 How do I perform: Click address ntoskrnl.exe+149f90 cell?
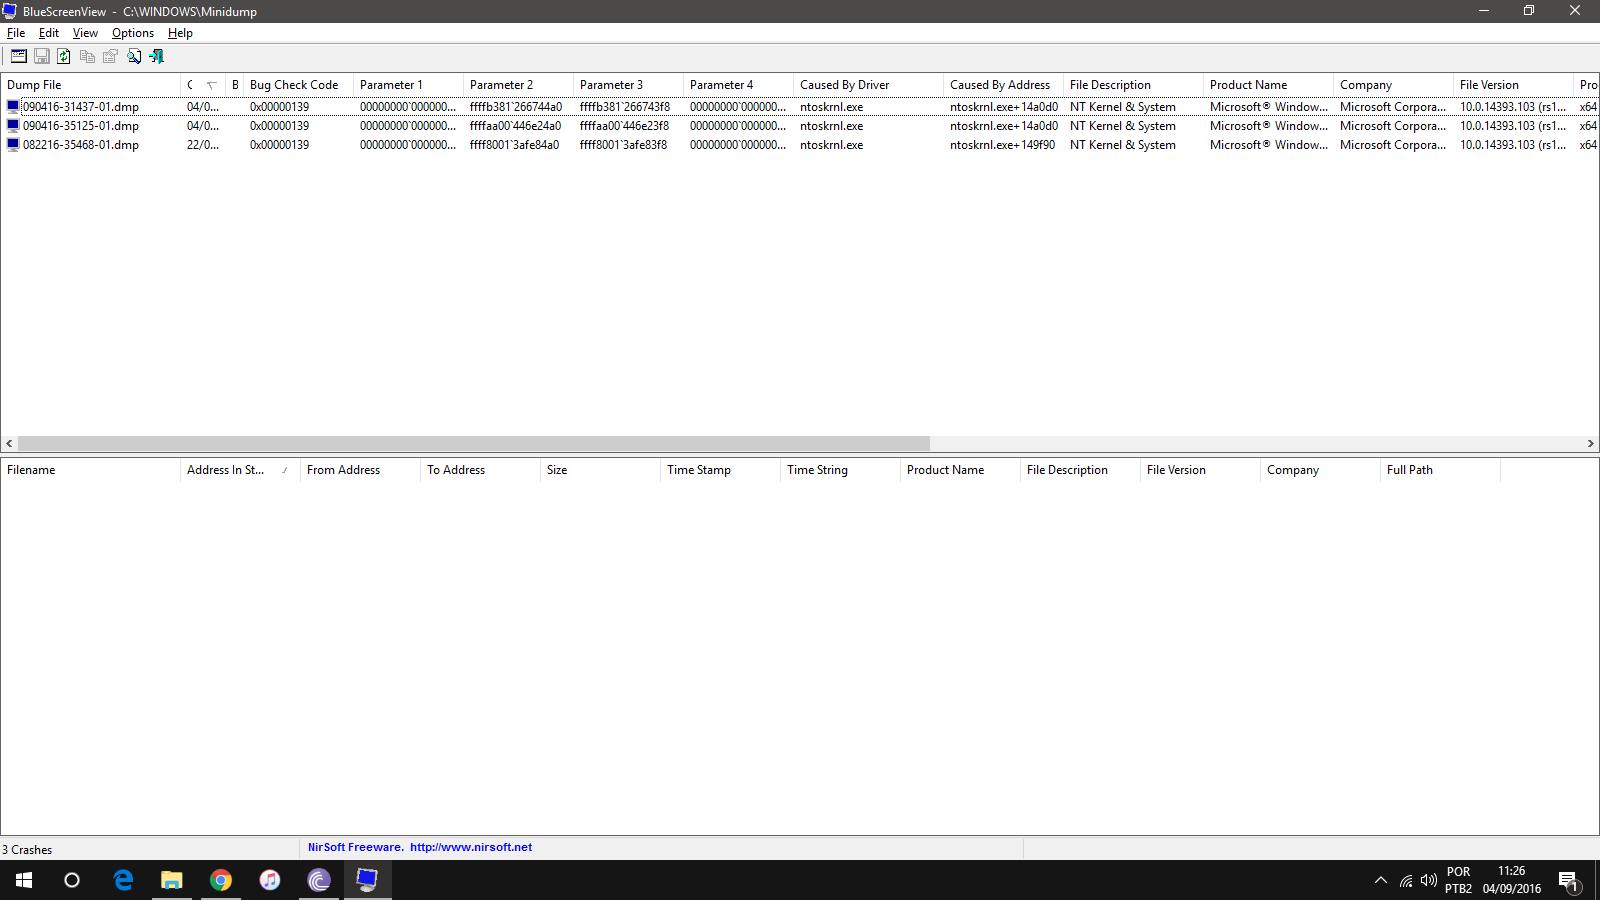coord(1002,145)
